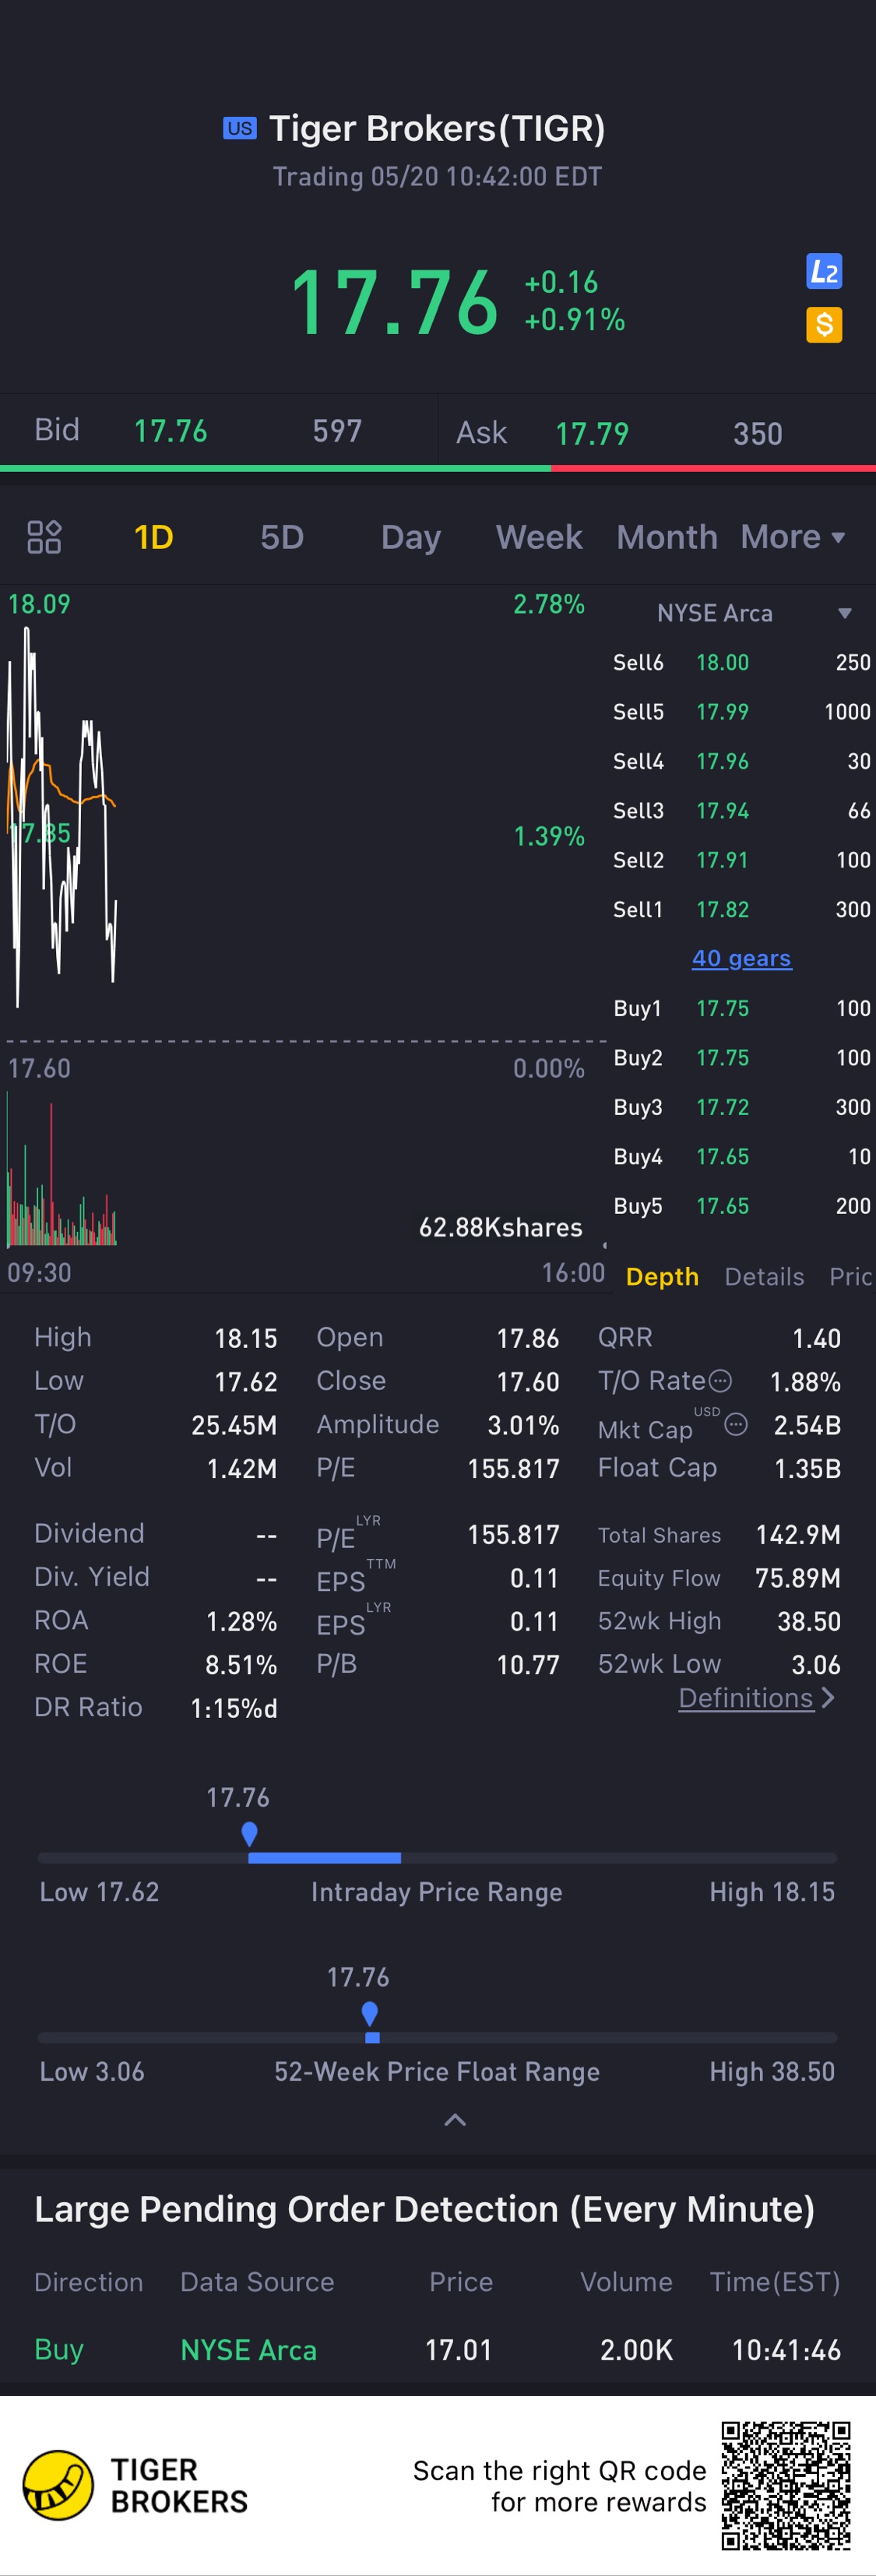876x2576 pixels.
Task: Tap the Tiger Brokers logo
Action: point(58,2485)
